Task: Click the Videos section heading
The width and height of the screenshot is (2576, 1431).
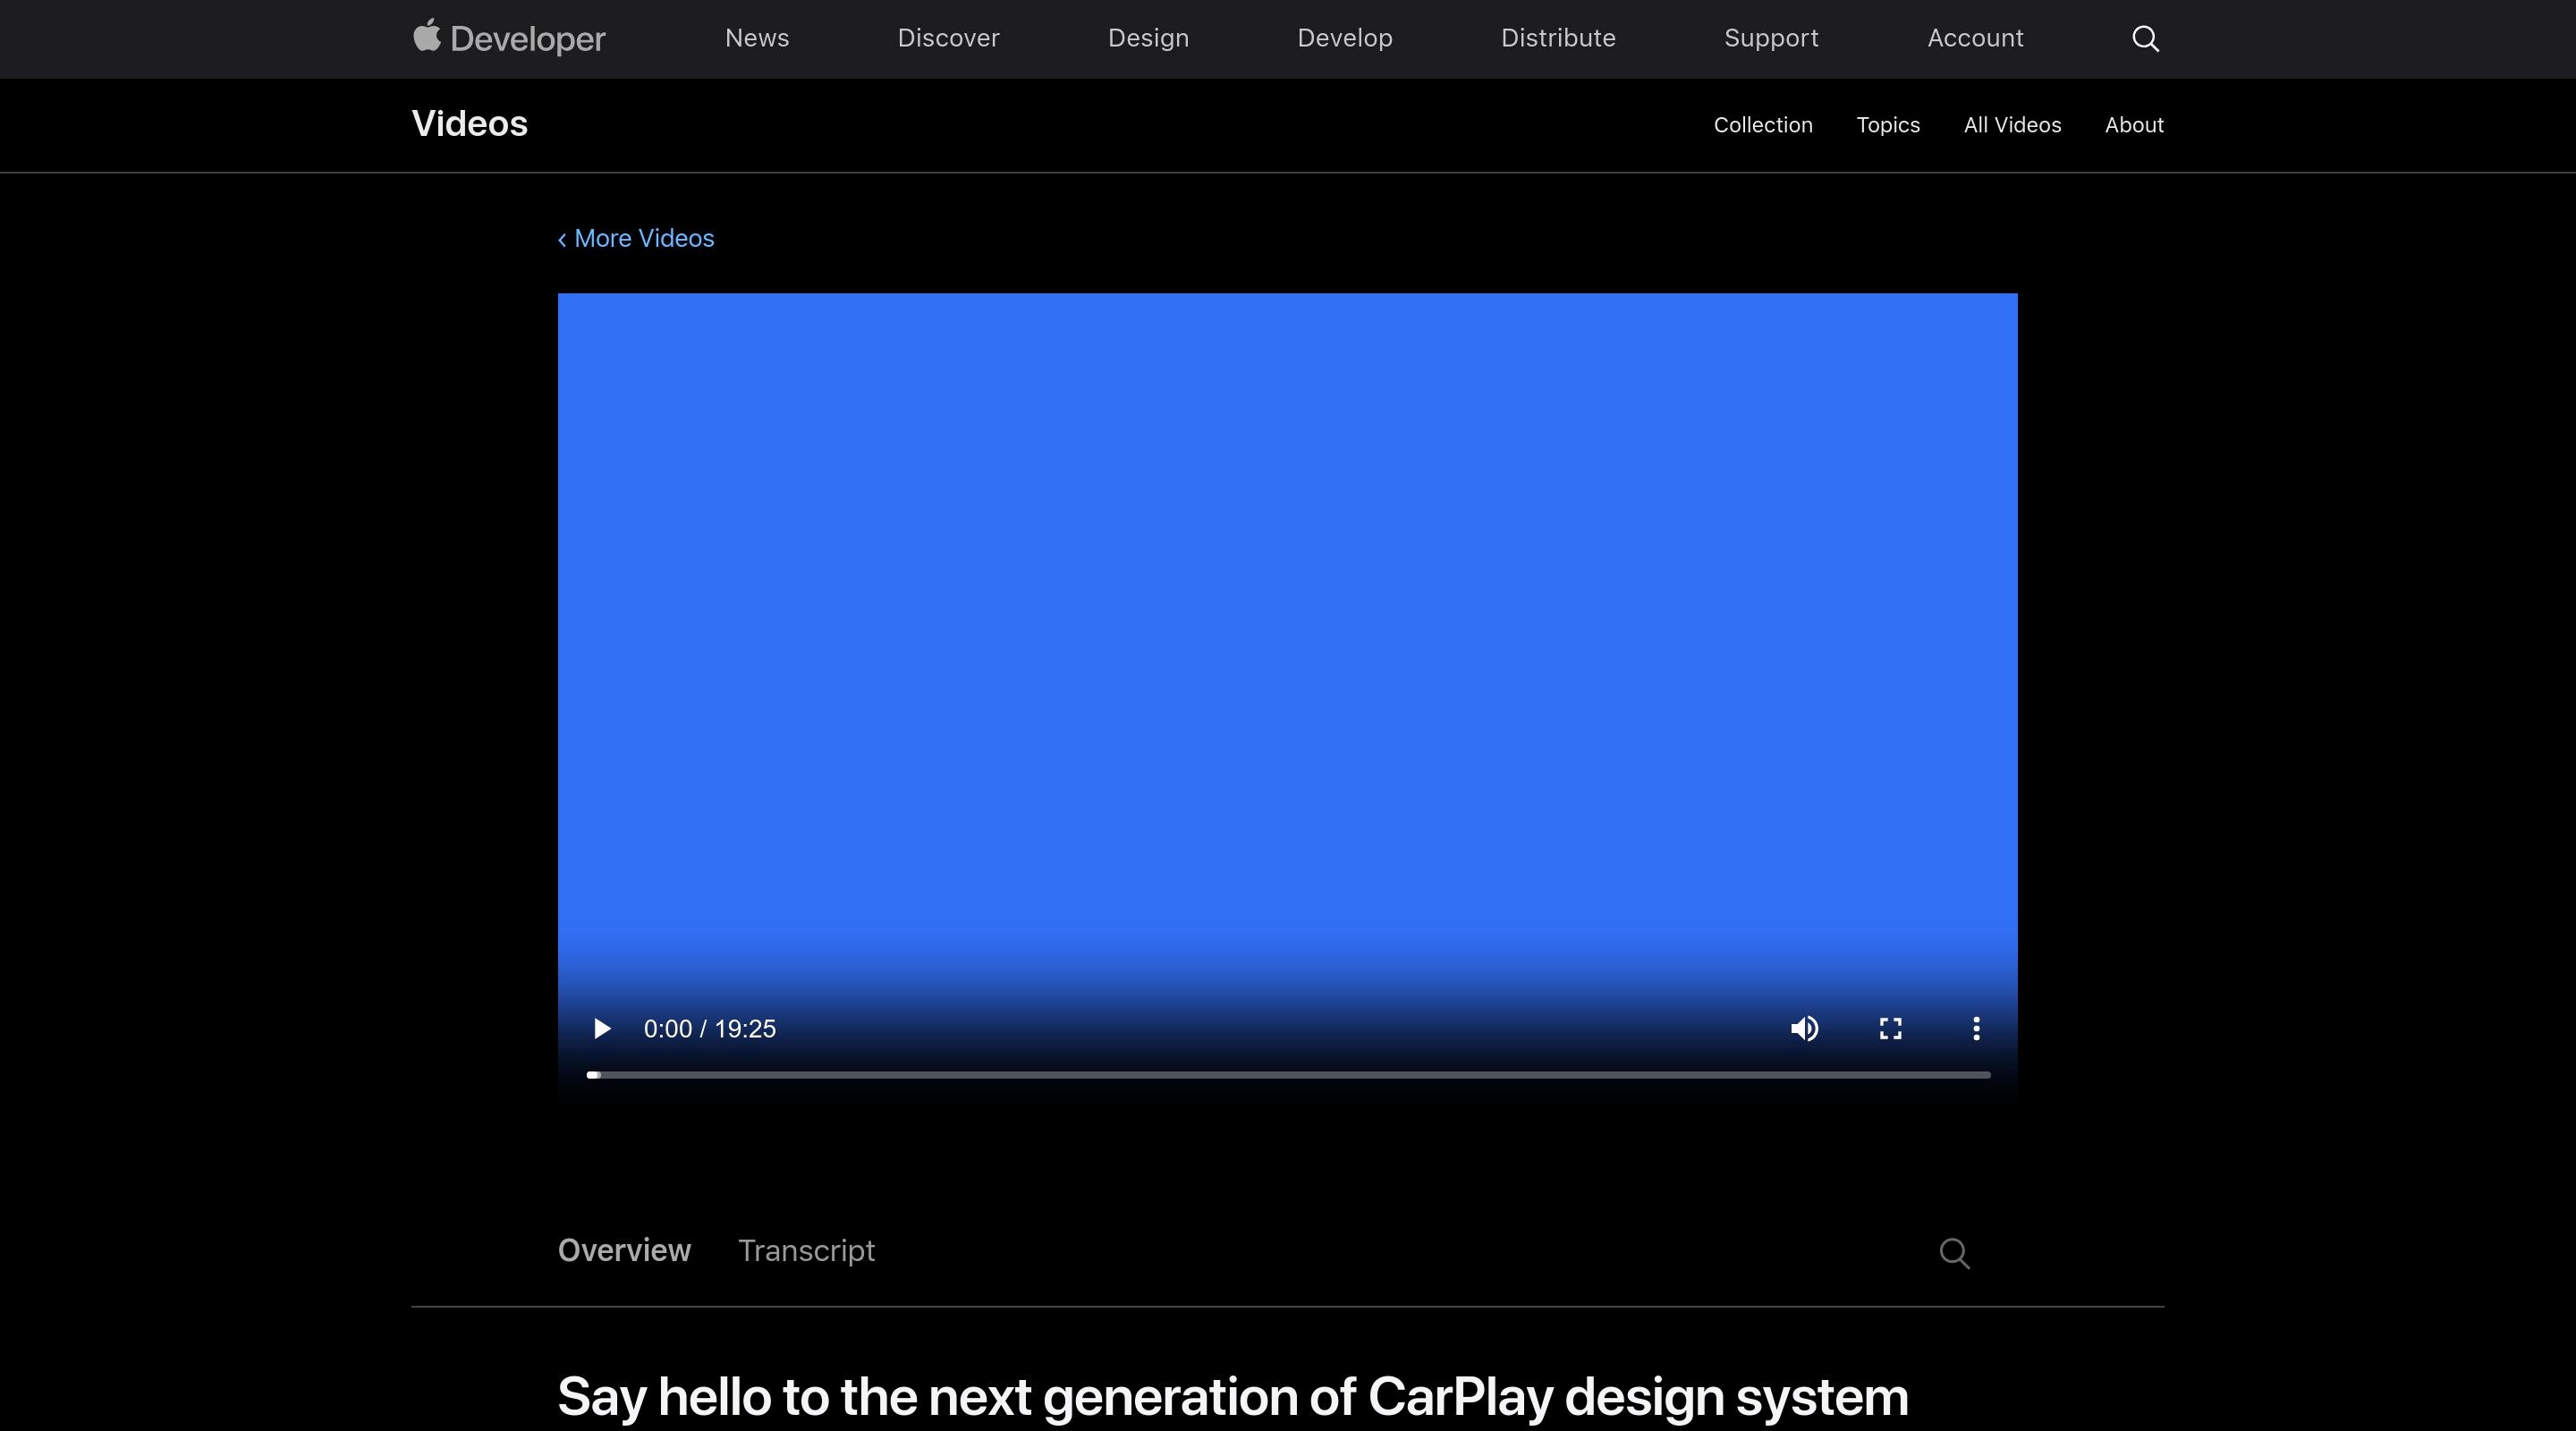Action: coord(469,124)
